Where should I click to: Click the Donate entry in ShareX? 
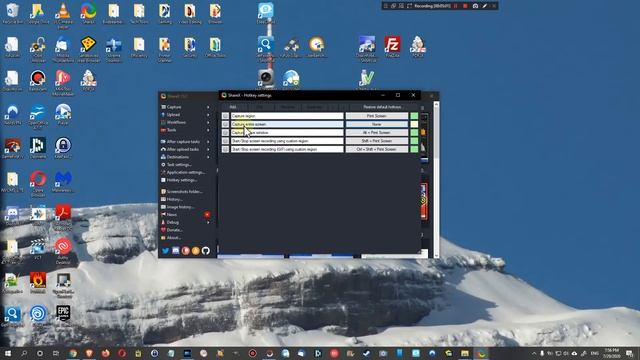(174, 230)
